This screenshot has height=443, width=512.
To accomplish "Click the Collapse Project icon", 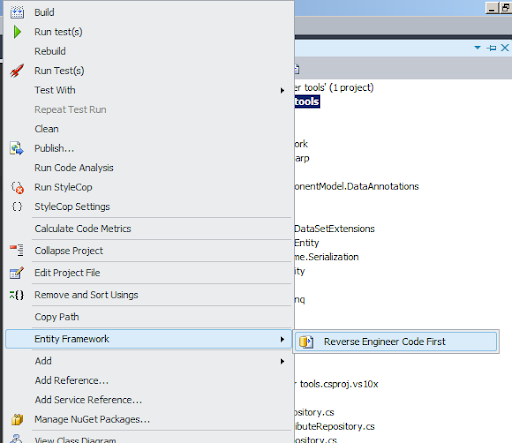I will click(x=17, y=250).
